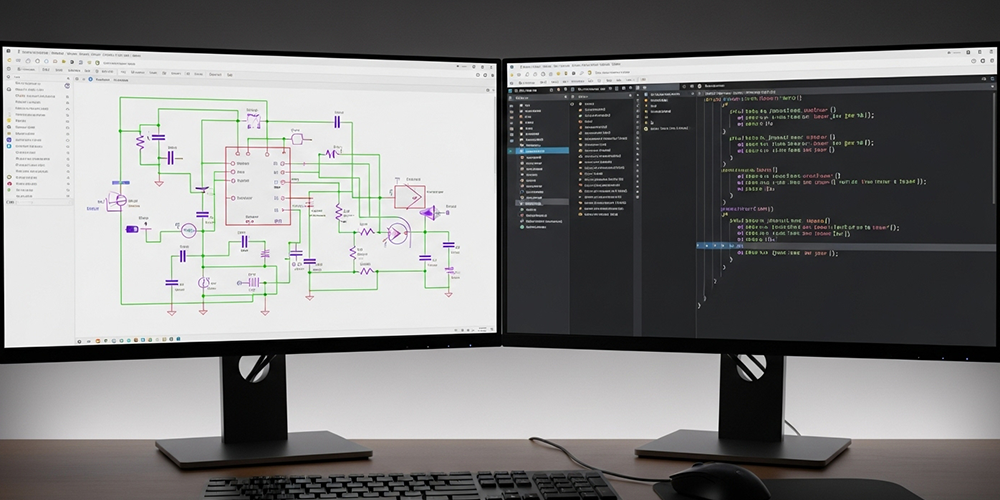Image resolution: width=1000 pixels, height=500 pixels.
Task: Click the zigzag resistor at schematic top-left
Action: point(141,141)
